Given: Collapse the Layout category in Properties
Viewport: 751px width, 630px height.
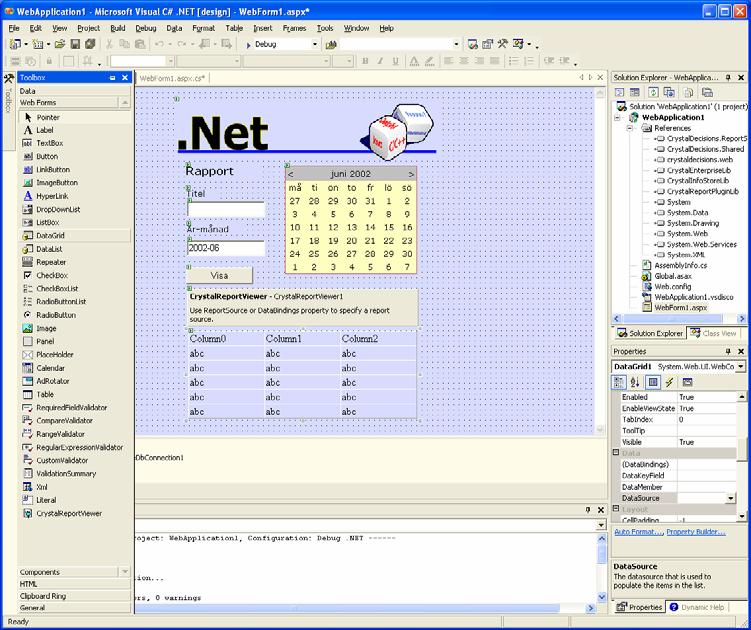Looking at the screenshot, I should pyautogui.click(x=616, y=508).
